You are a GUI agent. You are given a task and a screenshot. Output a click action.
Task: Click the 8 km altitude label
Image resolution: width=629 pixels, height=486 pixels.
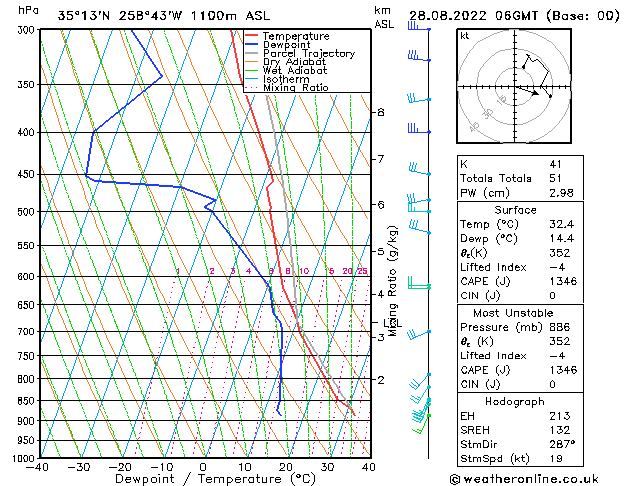point(381,112)
